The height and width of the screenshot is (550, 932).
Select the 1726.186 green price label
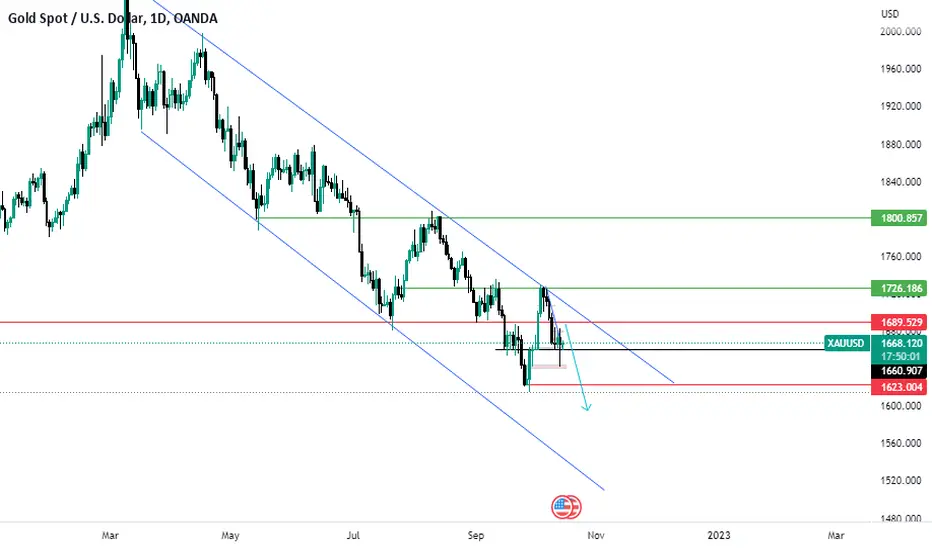tap(899, 288)
